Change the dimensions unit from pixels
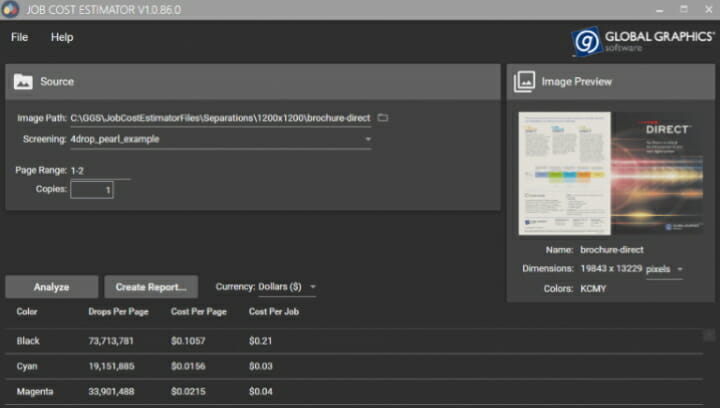 (664, 269)
